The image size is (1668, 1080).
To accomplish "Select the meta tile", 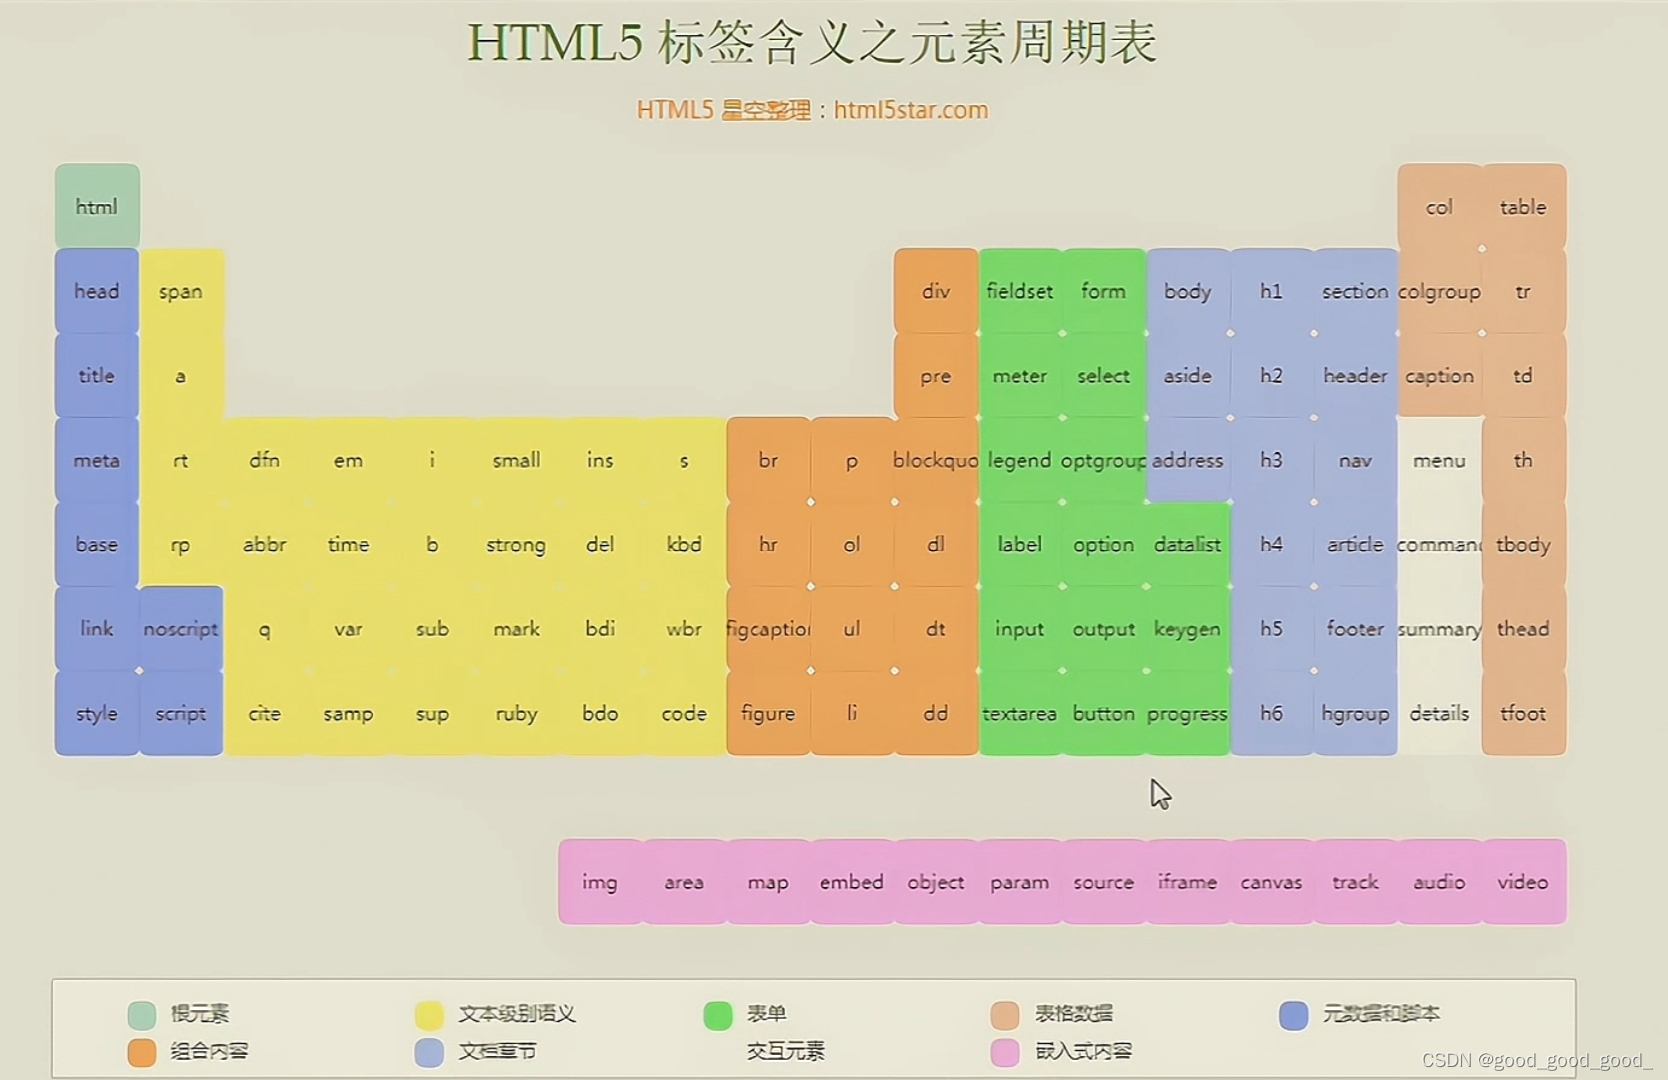I will [x=97, y=460].
